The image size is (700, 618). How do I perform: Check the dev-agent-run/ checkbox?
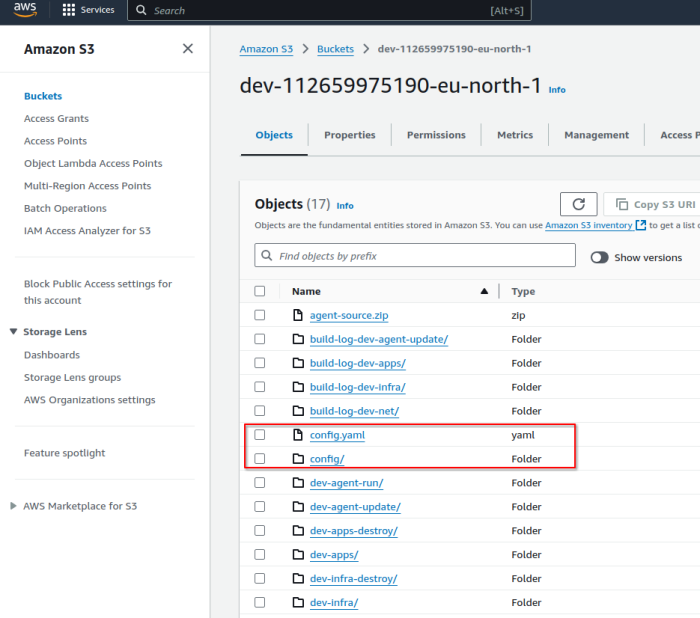[x=259, y=483]
